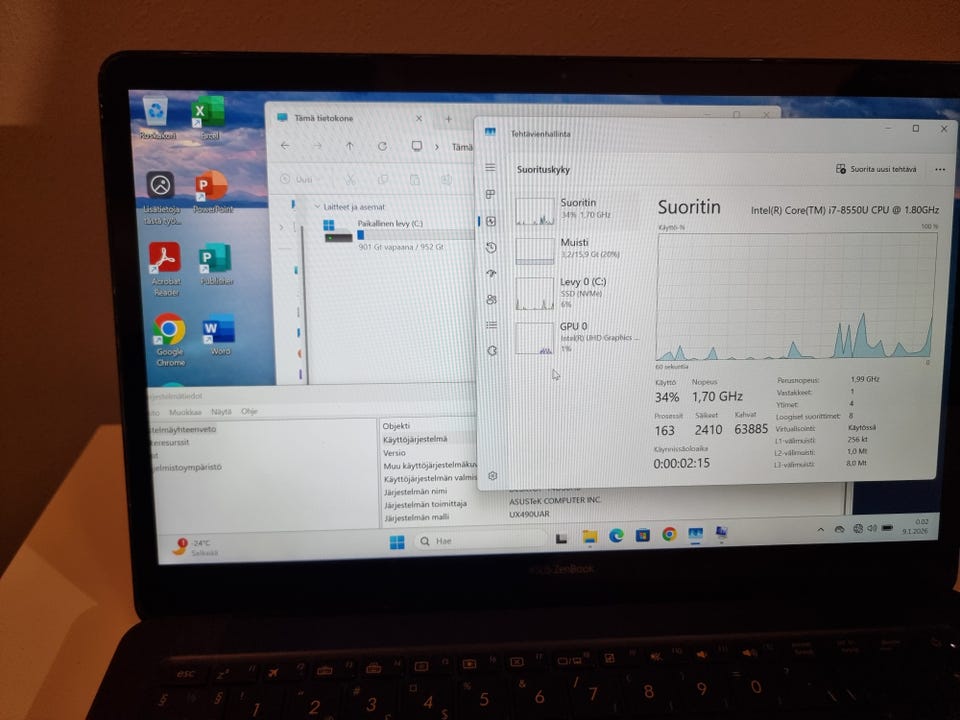The image size is (960, 720).
Task: Click 'Suorita uusi tehtävä' button
Action: coord(876,169)
